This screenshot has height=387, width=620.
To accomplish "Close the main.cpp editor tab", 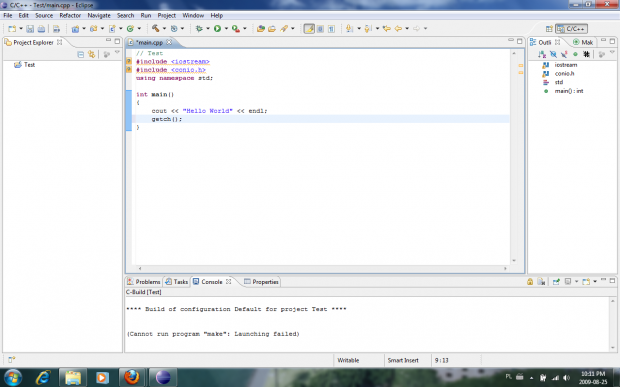I will tap(169, 42).
